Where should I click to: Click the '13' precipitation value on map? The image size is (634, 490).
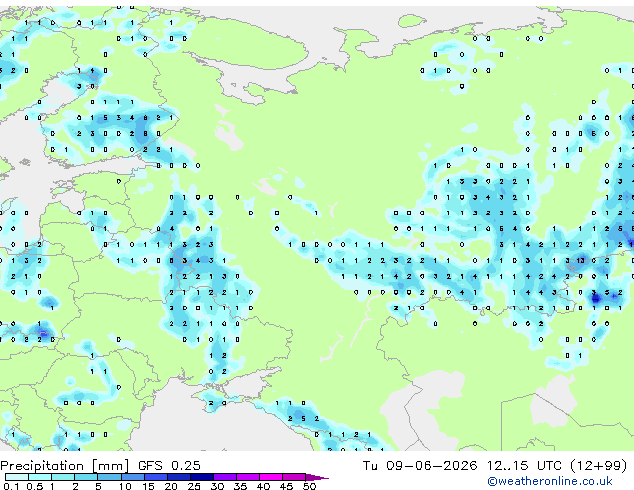(580, 260)
